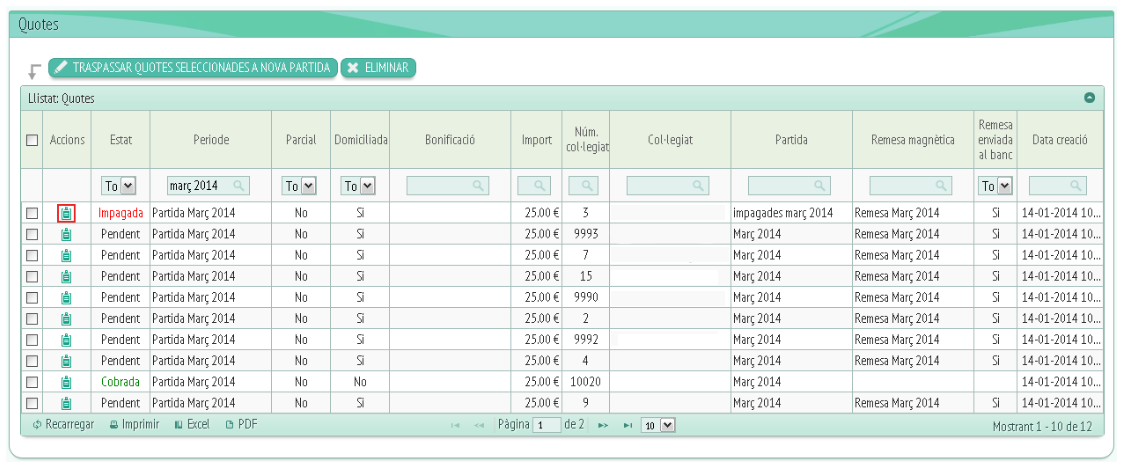Collapse the Llistat: Quotes panel
Viewport: 1123px width, 467px height.
pos(1090,98)
